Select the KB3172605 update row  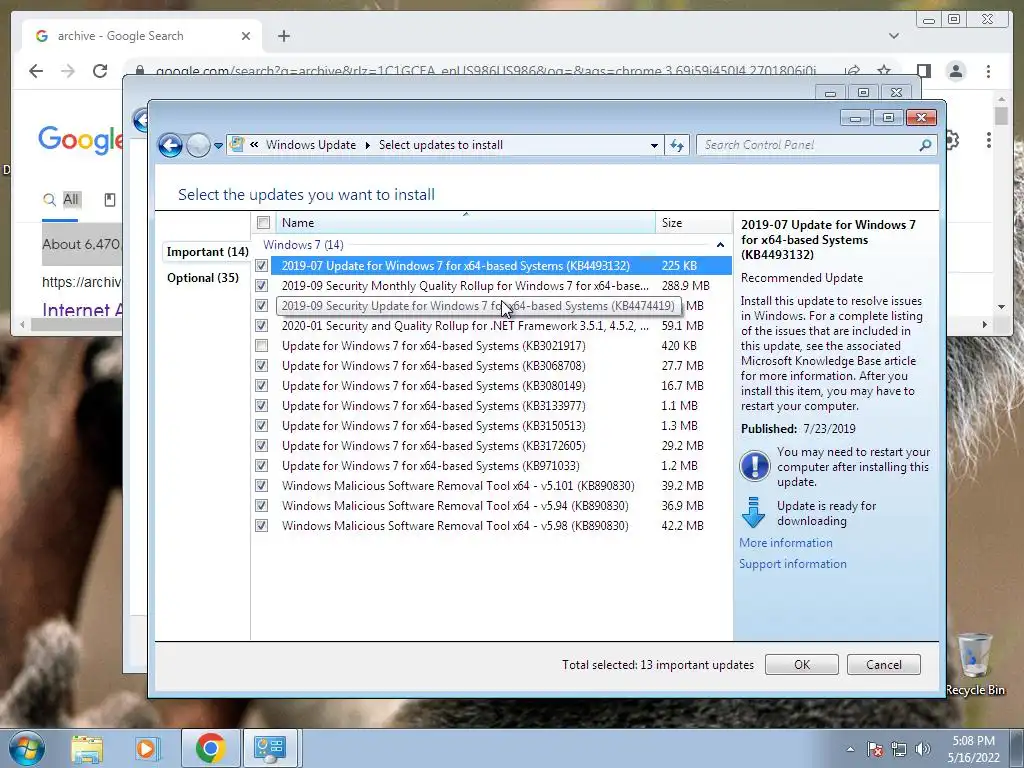(492, 446)
